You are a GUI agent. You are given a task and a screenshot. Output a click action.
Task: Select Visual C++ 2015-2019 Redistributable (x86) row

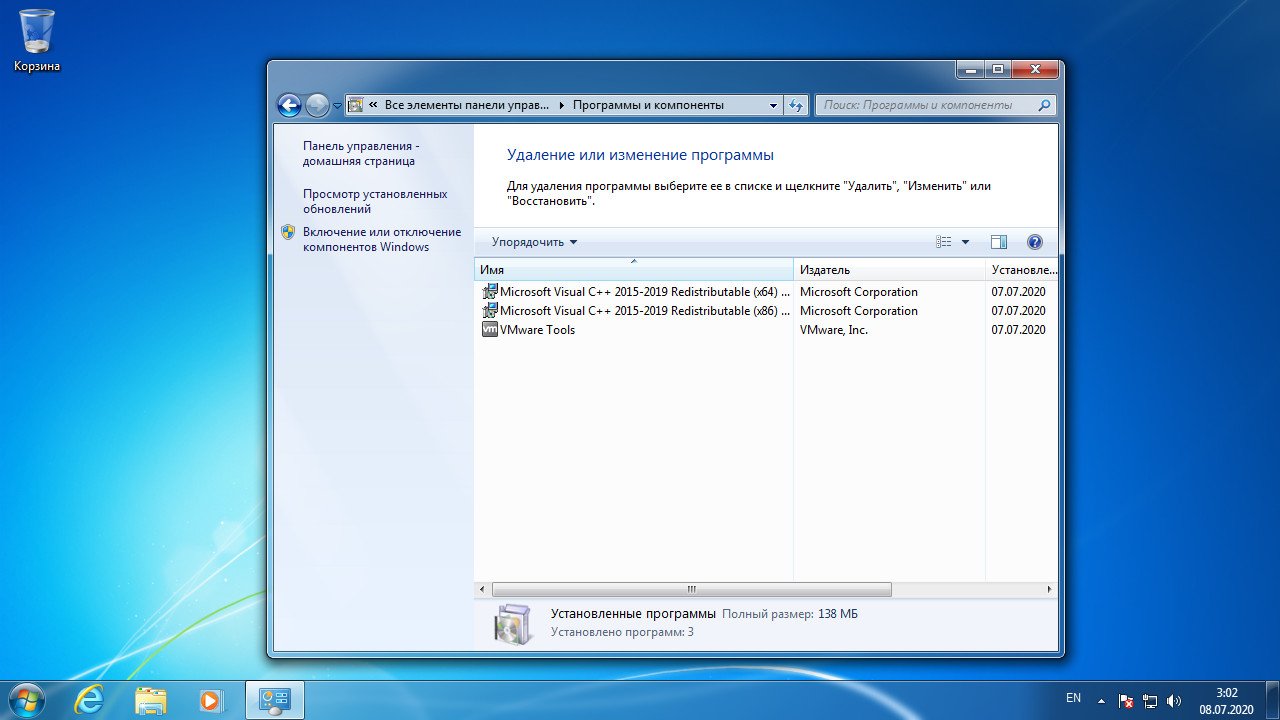(765, 311)
